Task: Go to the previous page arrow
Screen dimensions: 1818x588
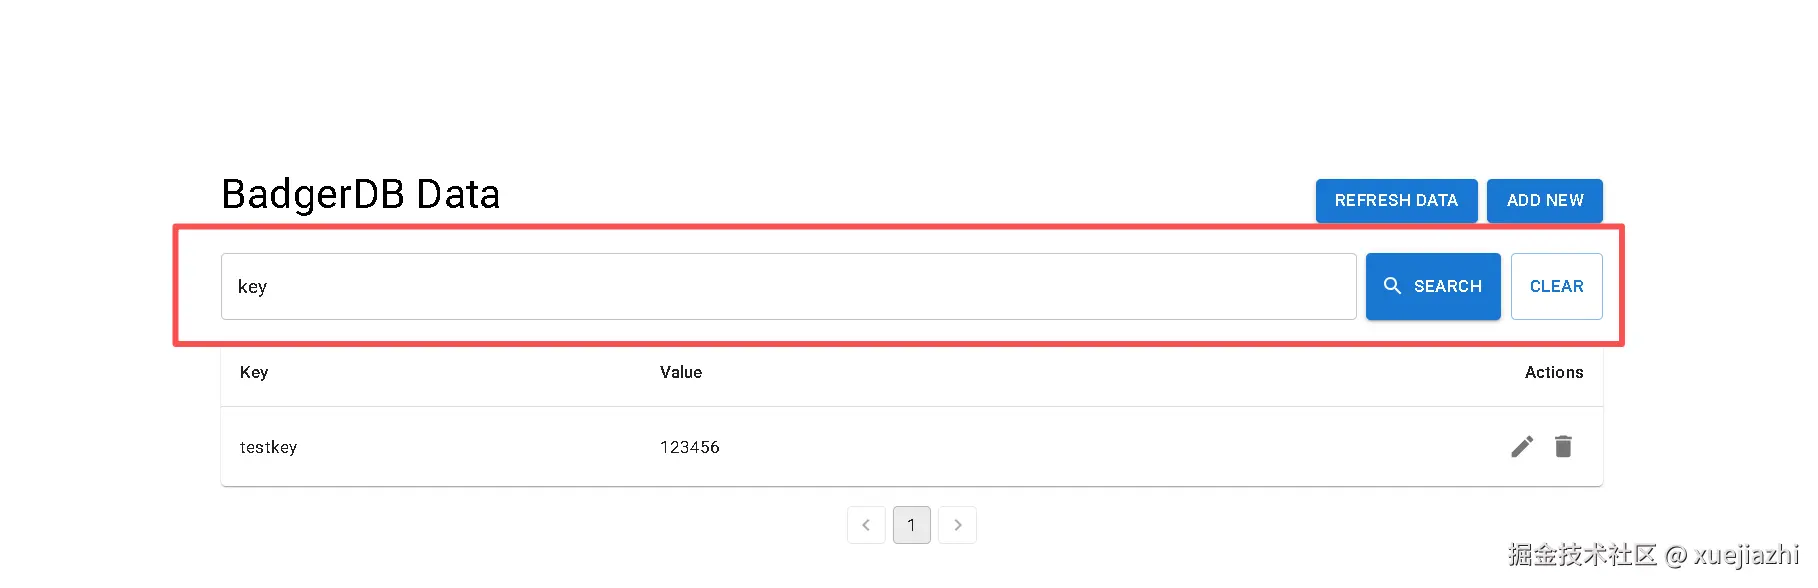Action: tap(866, 525)
